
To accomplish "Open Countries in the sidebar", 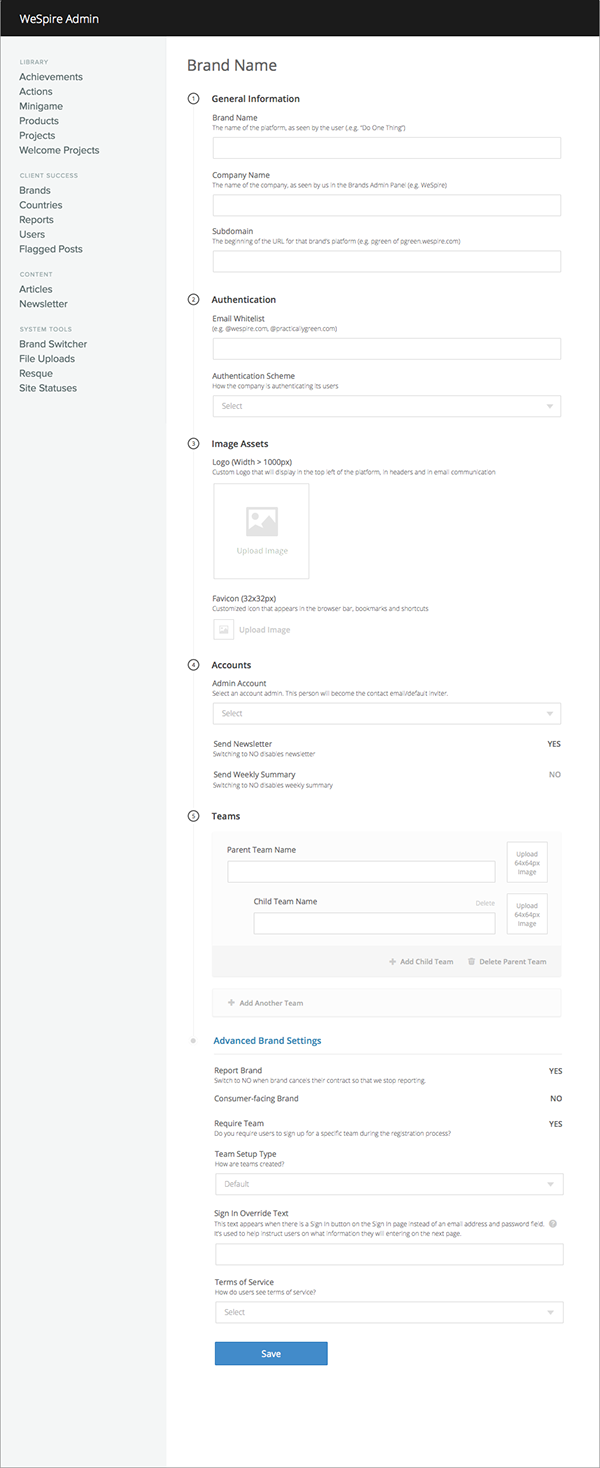I will click(41, 205).
